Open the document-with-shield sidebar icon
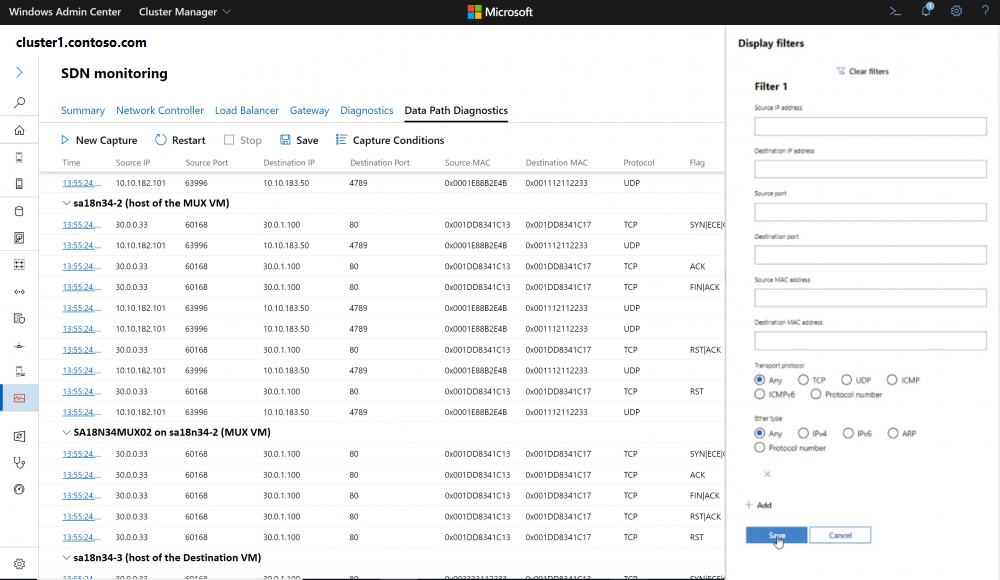Screen dimensions: 1000x580 19,318
